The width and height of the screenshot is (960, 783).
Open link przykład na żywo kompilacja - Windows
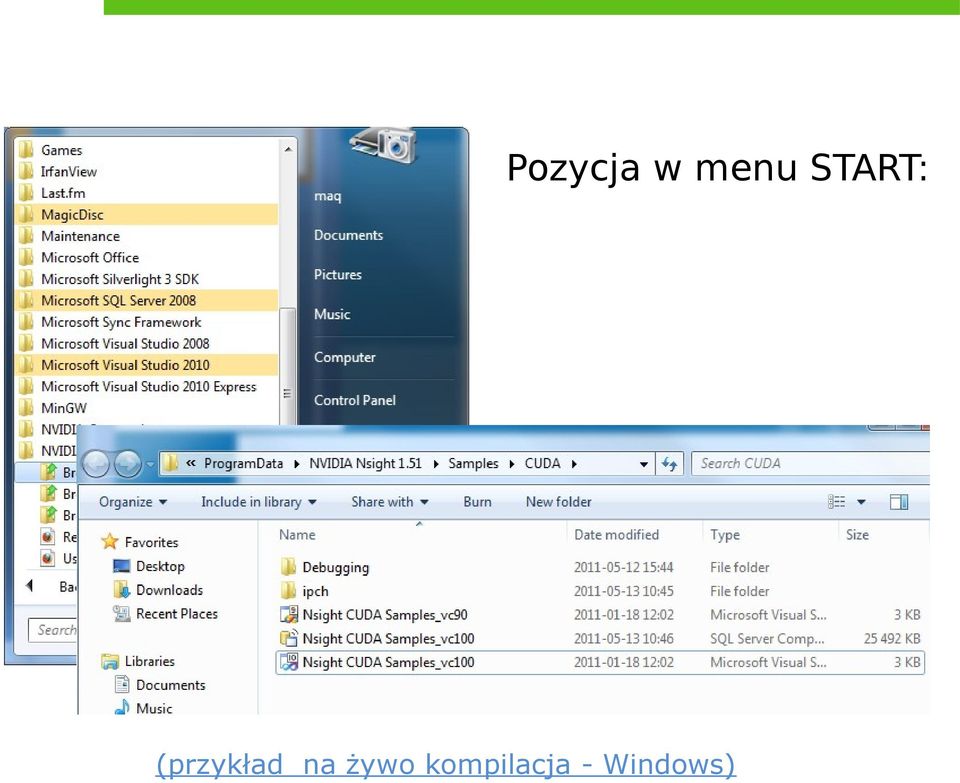click(x=446, y=764)
